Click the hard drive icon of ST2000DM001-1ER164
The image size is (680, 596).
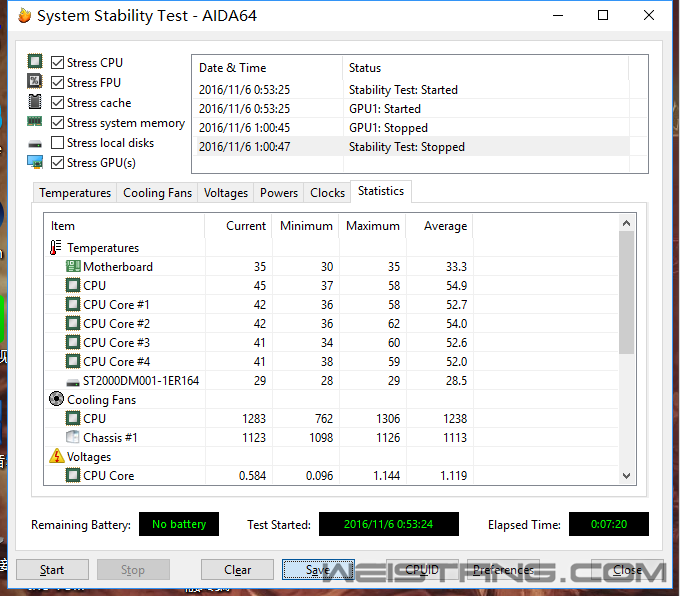[x=73, y=382]
